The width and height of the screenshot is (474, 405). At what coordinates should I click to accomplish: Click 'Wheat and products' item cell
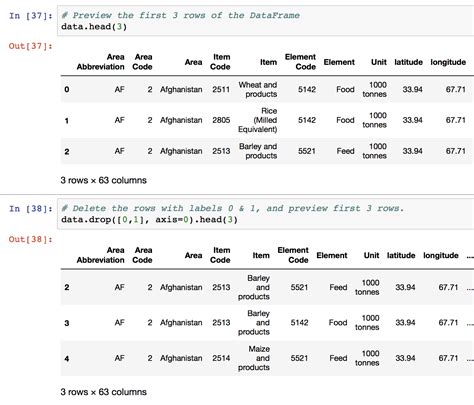[x=258, y=89]
